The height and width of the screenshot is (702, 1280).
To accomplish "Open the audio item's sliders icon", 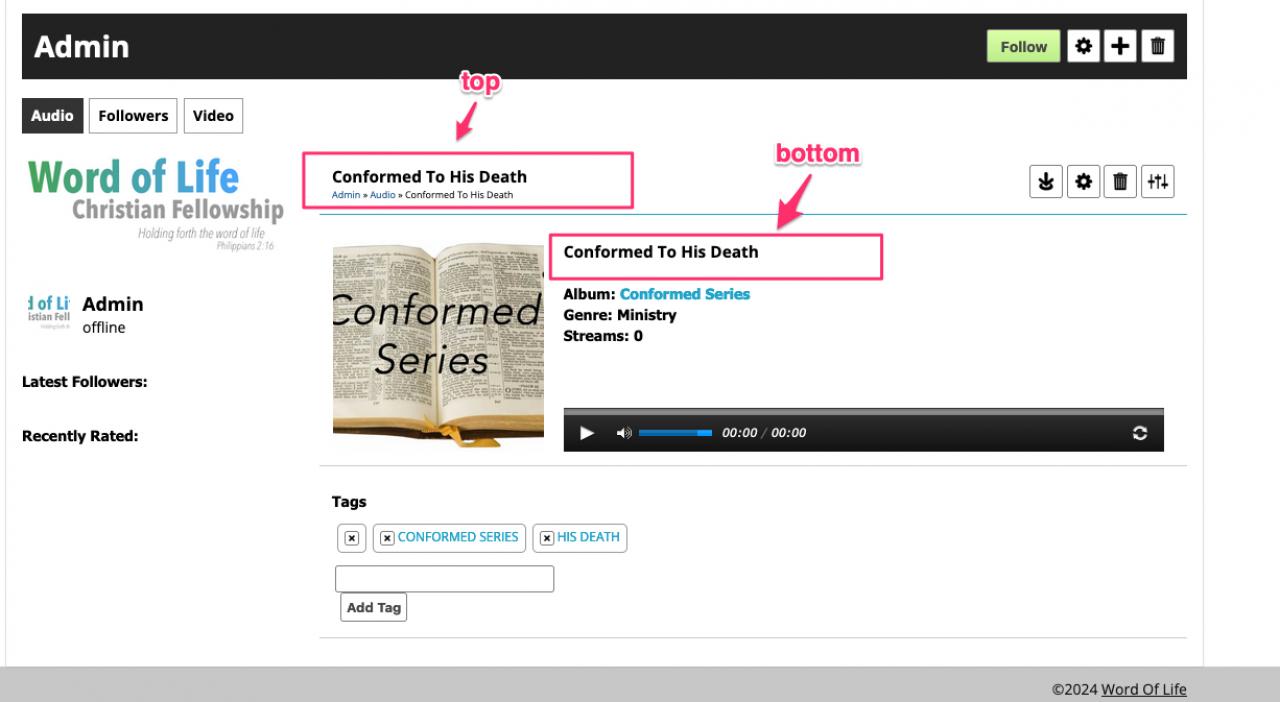I will pos(1157,182).
